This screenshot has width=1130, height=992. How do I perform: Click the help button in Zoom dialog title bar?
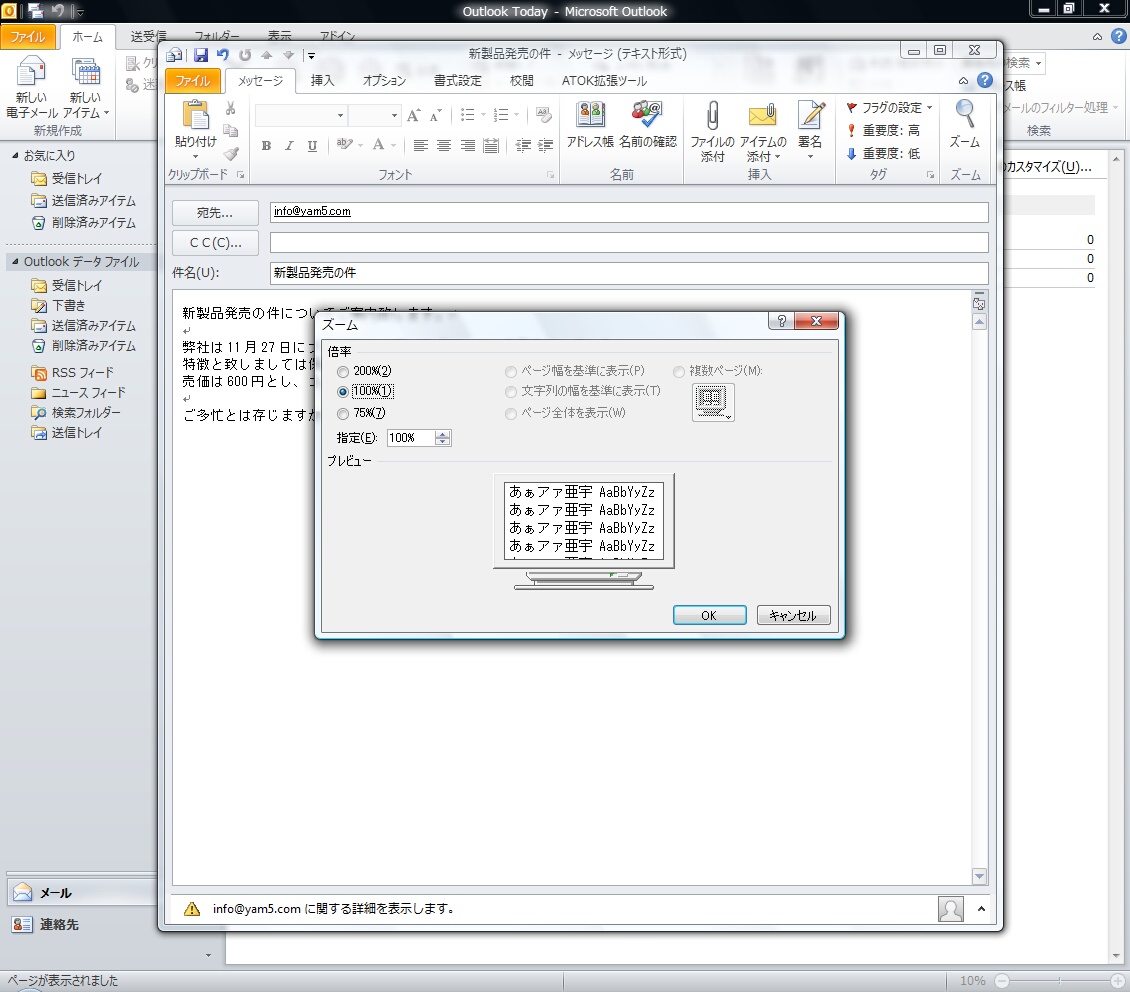781,321
